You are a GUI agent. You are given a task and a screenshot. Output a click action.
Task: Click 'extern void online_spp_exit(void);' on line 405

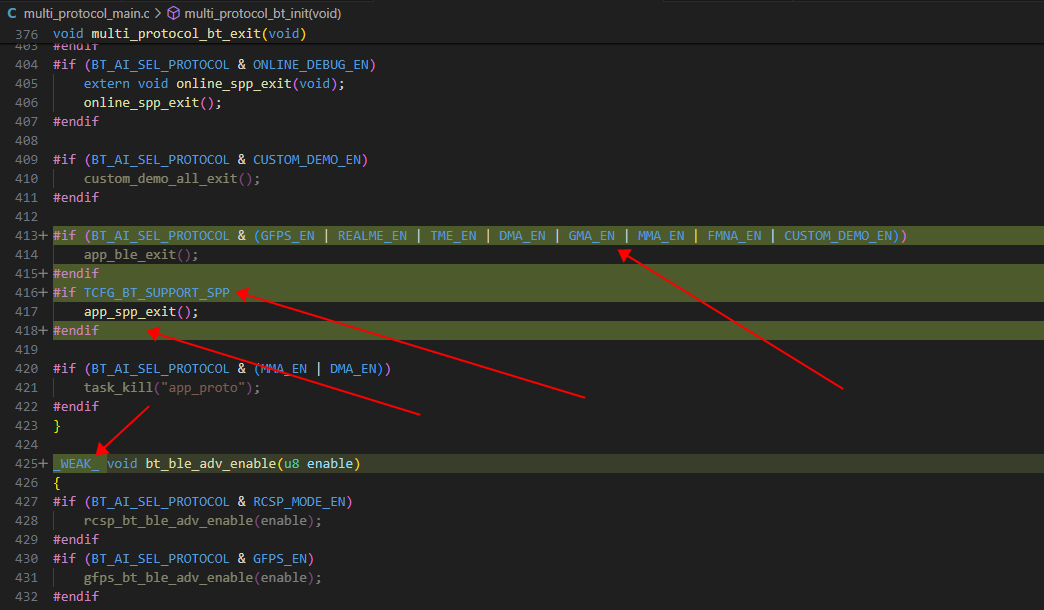pyautogui.click(x=214, y=84)
